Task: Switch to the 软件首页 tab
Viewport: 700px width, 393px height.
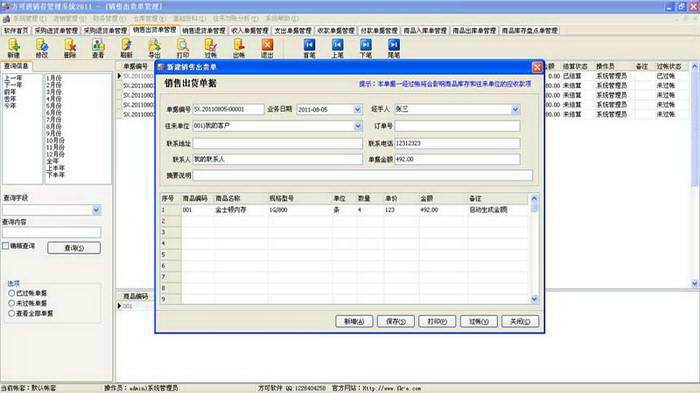Action: [16, 31]
